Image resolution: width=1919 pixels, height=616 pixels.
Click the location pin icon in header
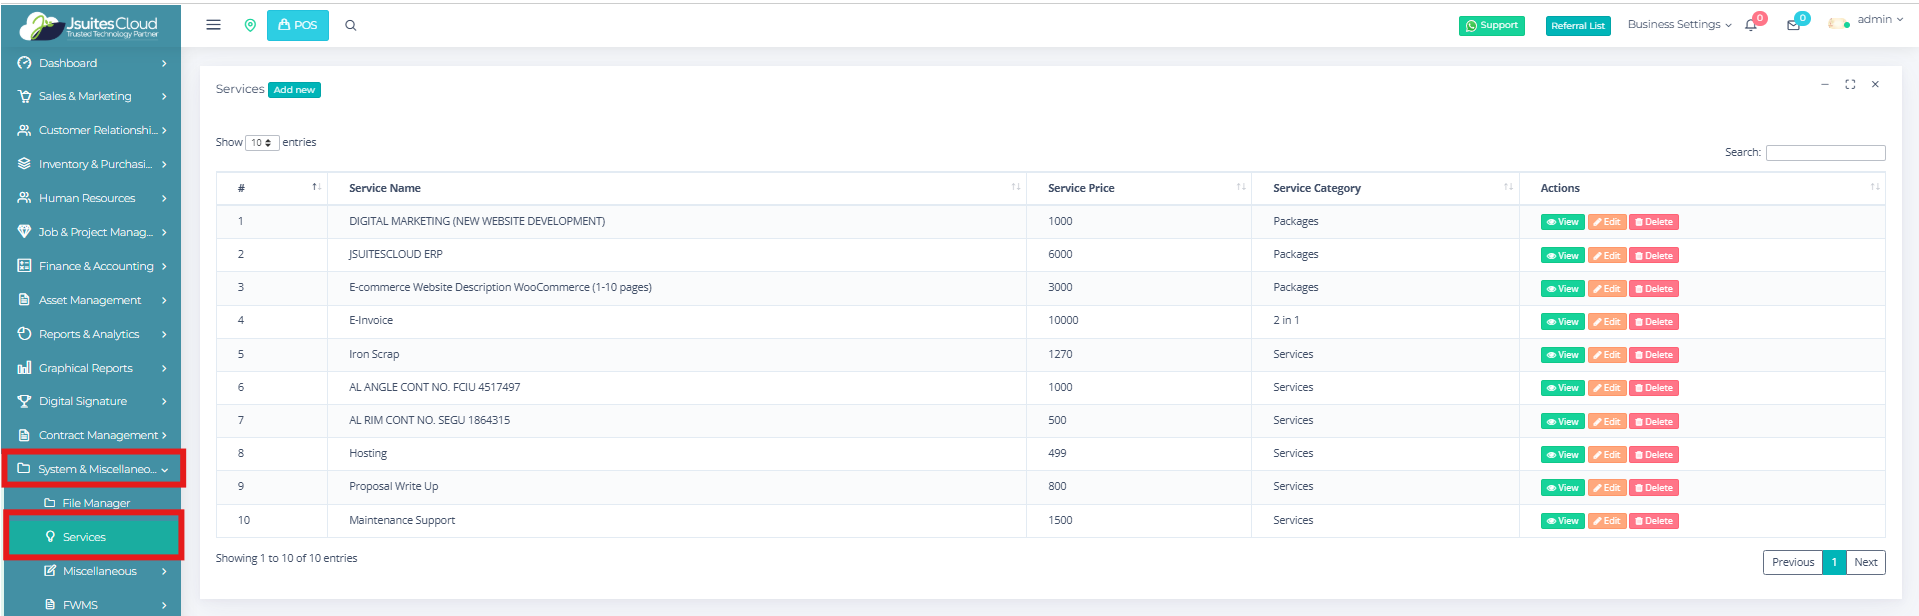coord(250,25)
